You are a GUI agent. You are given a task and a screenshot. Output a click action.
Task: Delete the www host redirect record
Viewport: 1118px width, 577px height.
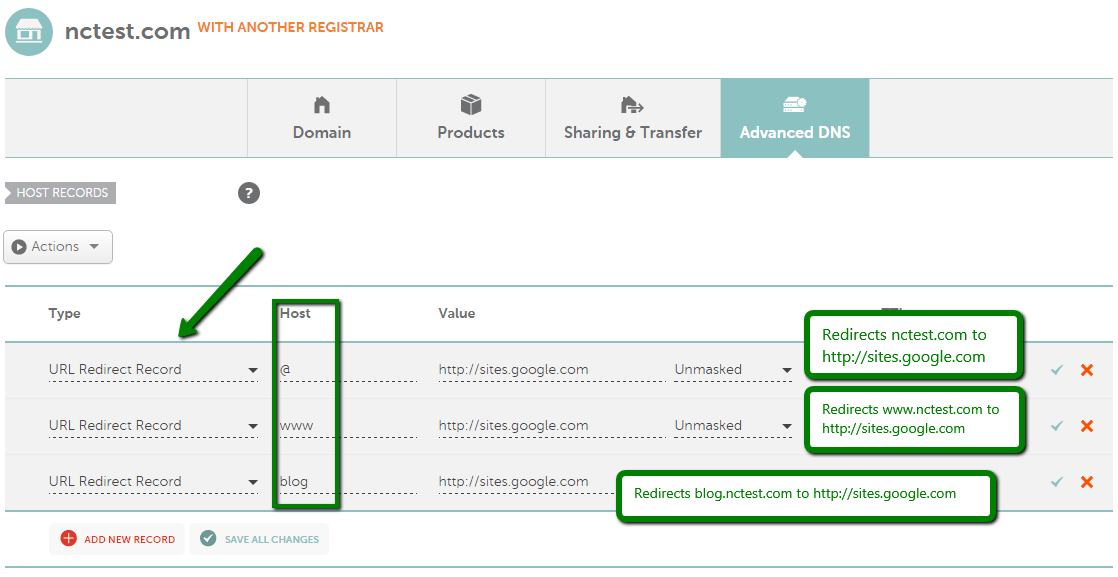coord(1087,426)
